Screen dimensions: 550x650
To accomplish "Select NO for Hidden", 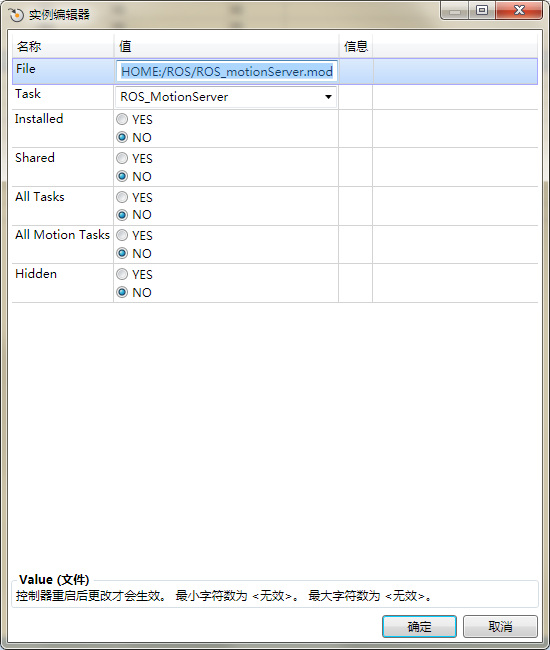I will click(x=122, y=292).
